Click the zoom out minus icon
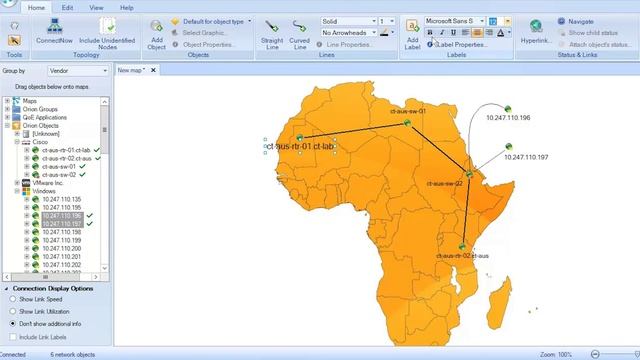 595,354
